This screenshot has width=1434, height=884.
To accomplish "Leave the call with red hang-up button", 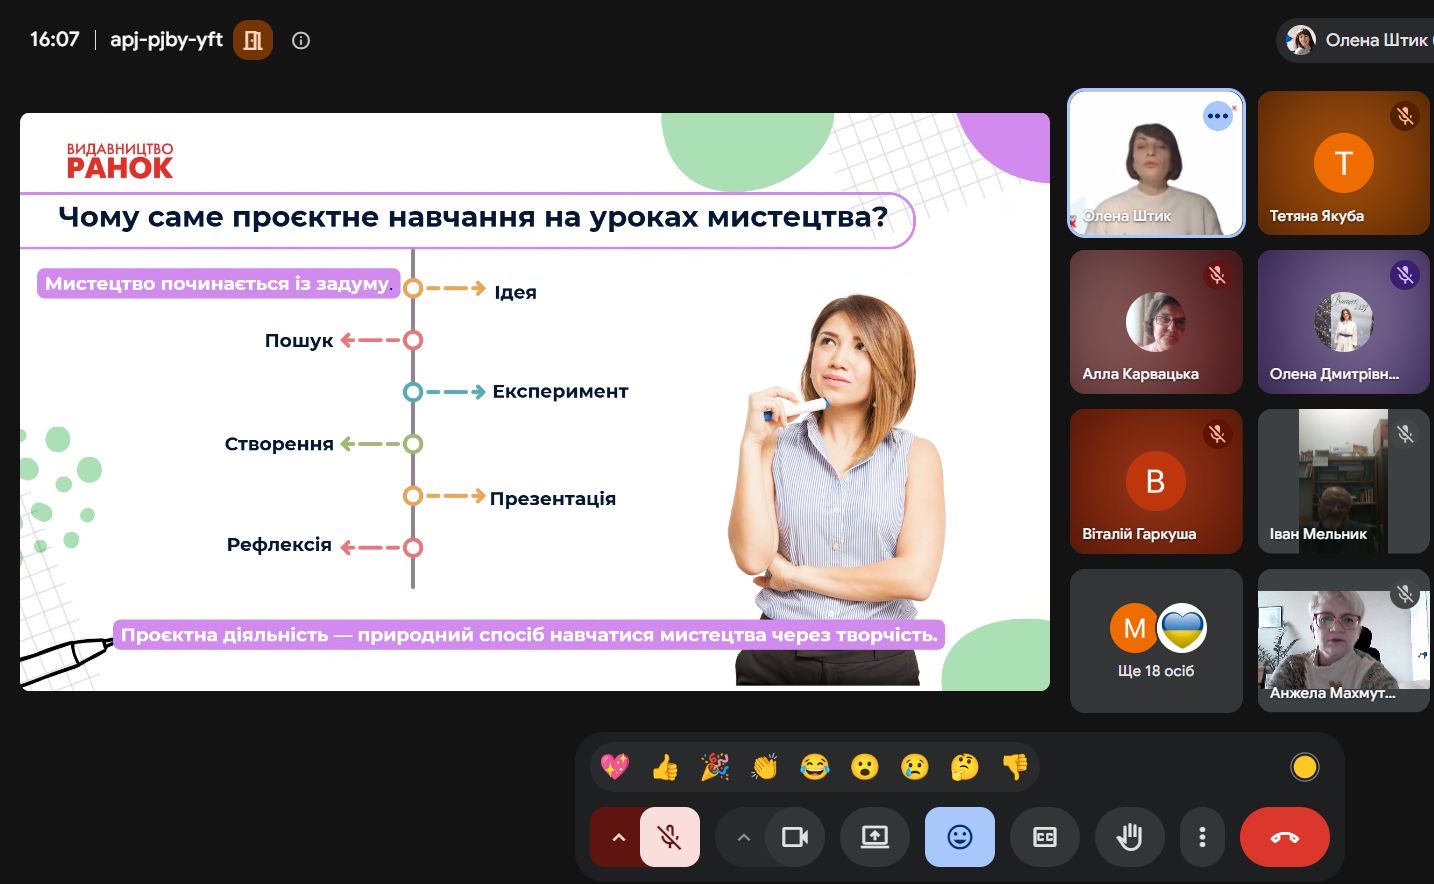I will tap(1285, 837).
